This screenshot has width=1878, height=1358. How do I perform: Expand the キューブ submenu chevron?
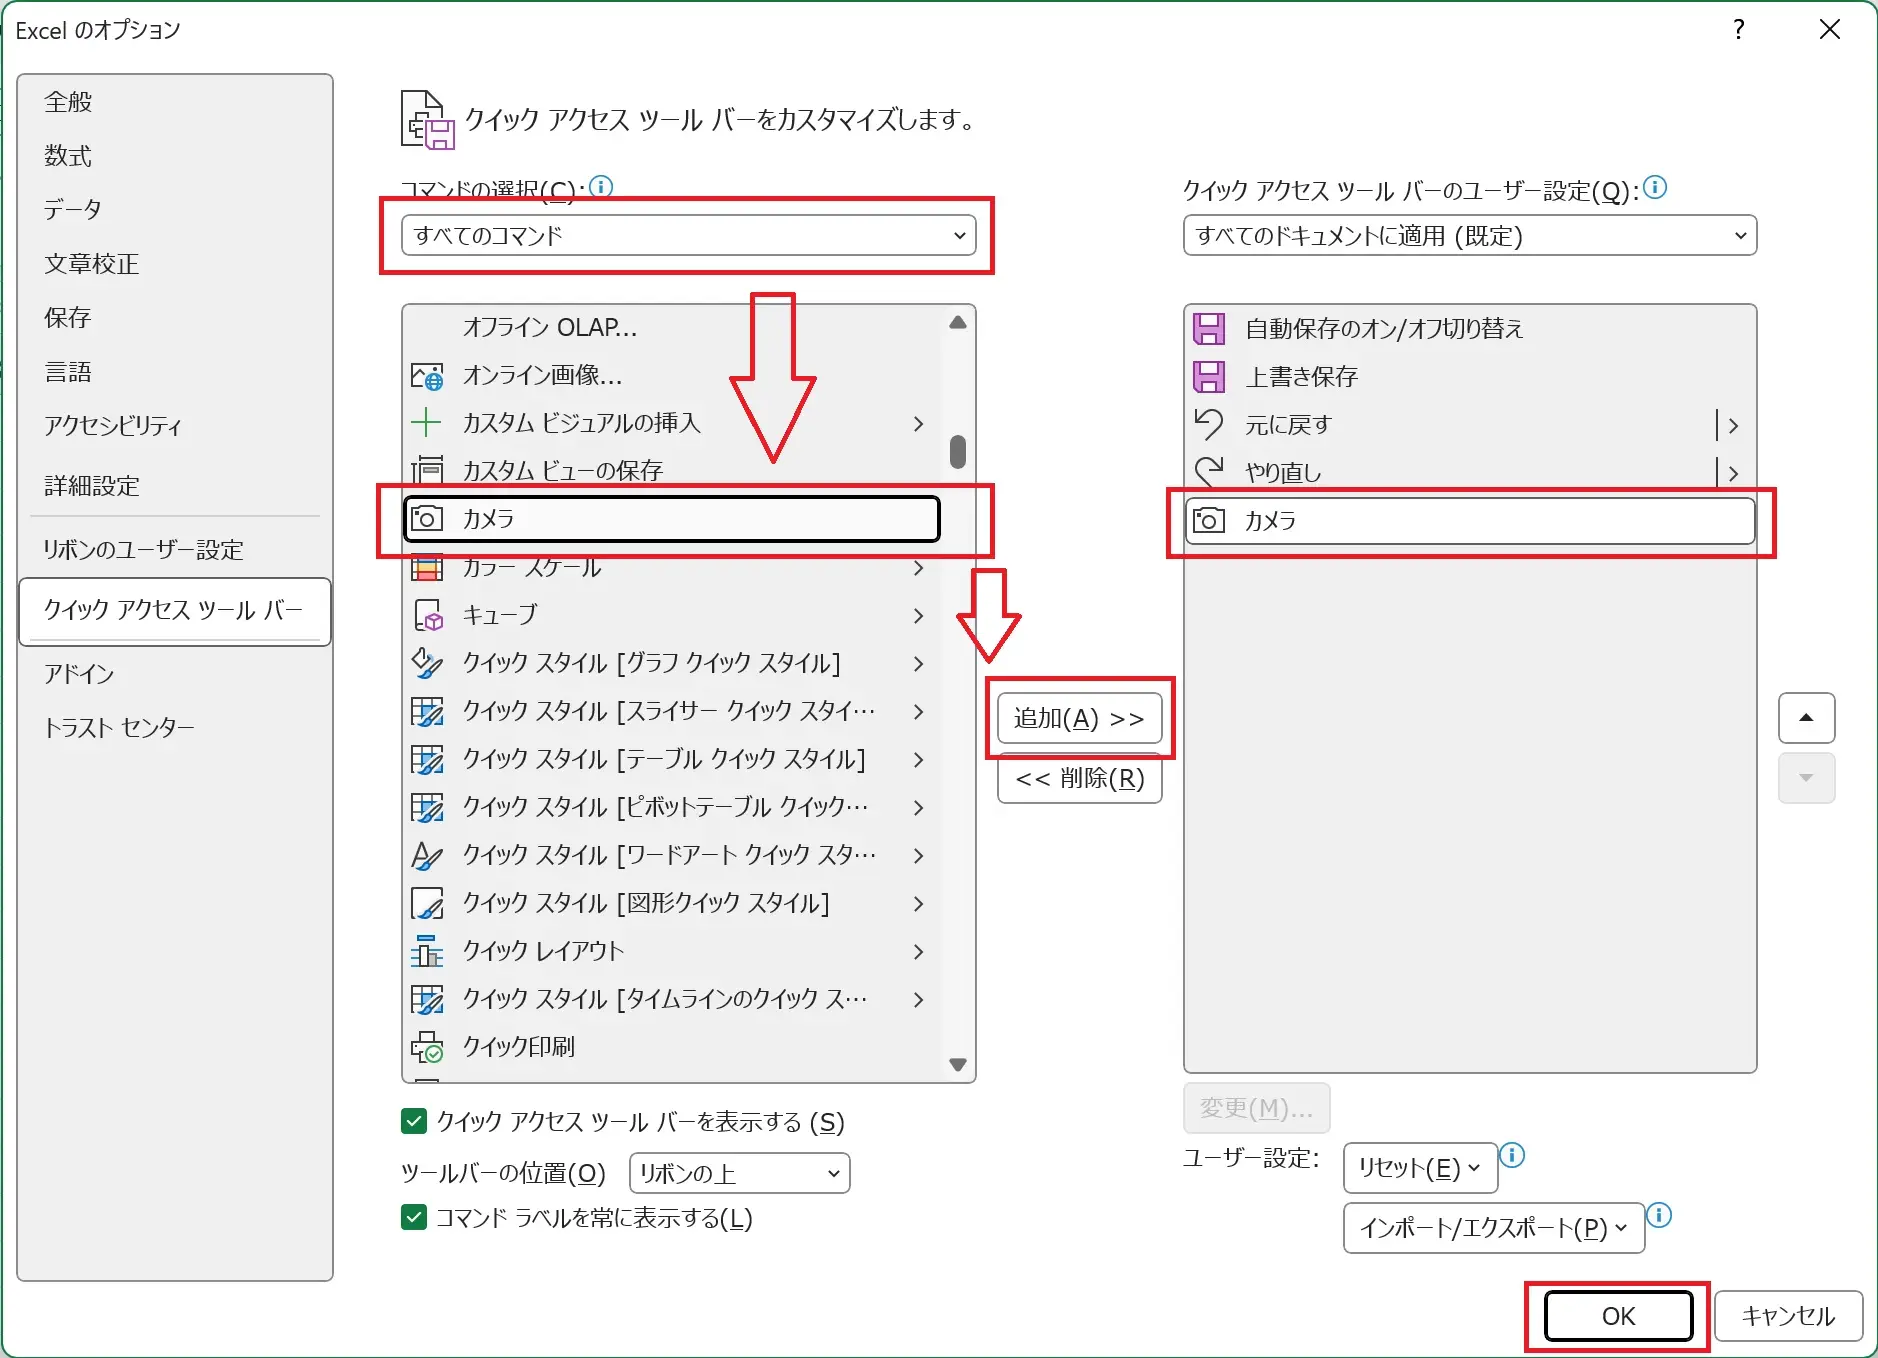918,615
